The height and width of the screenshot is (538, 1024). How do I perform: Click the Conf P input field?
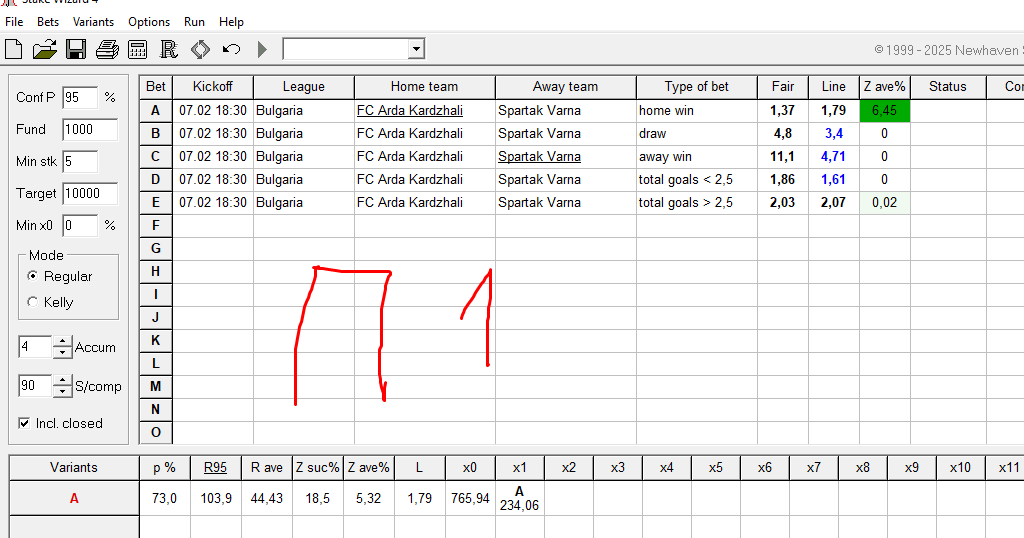(x=80, y=97)
